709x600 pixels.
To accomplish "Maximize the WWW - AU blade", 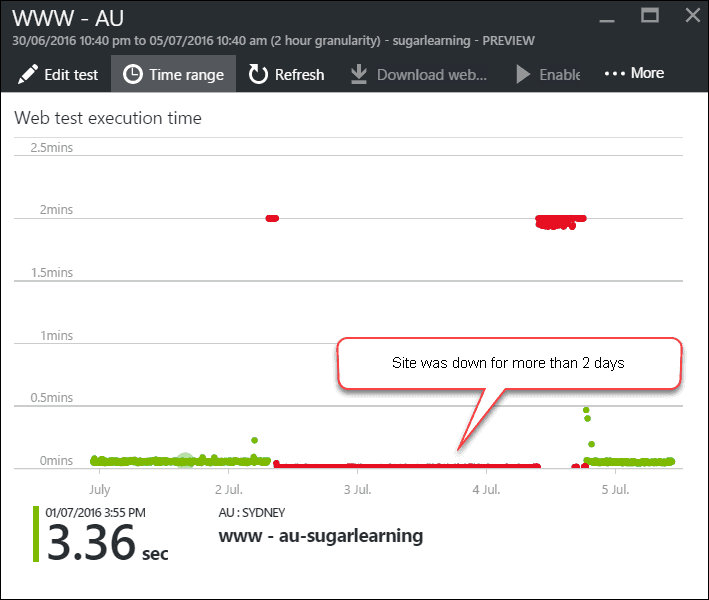I will pos(649,15).
